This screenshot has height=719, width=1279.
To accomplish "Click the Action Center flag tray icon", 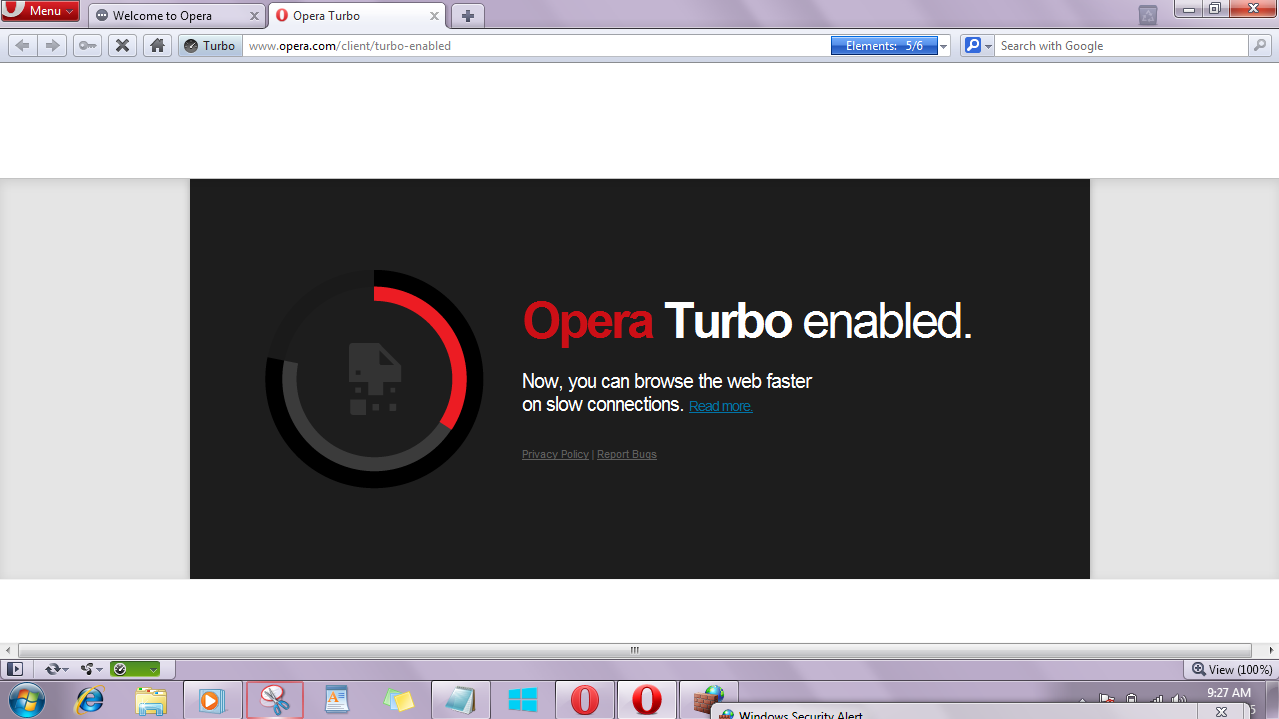I will 1107,700.
